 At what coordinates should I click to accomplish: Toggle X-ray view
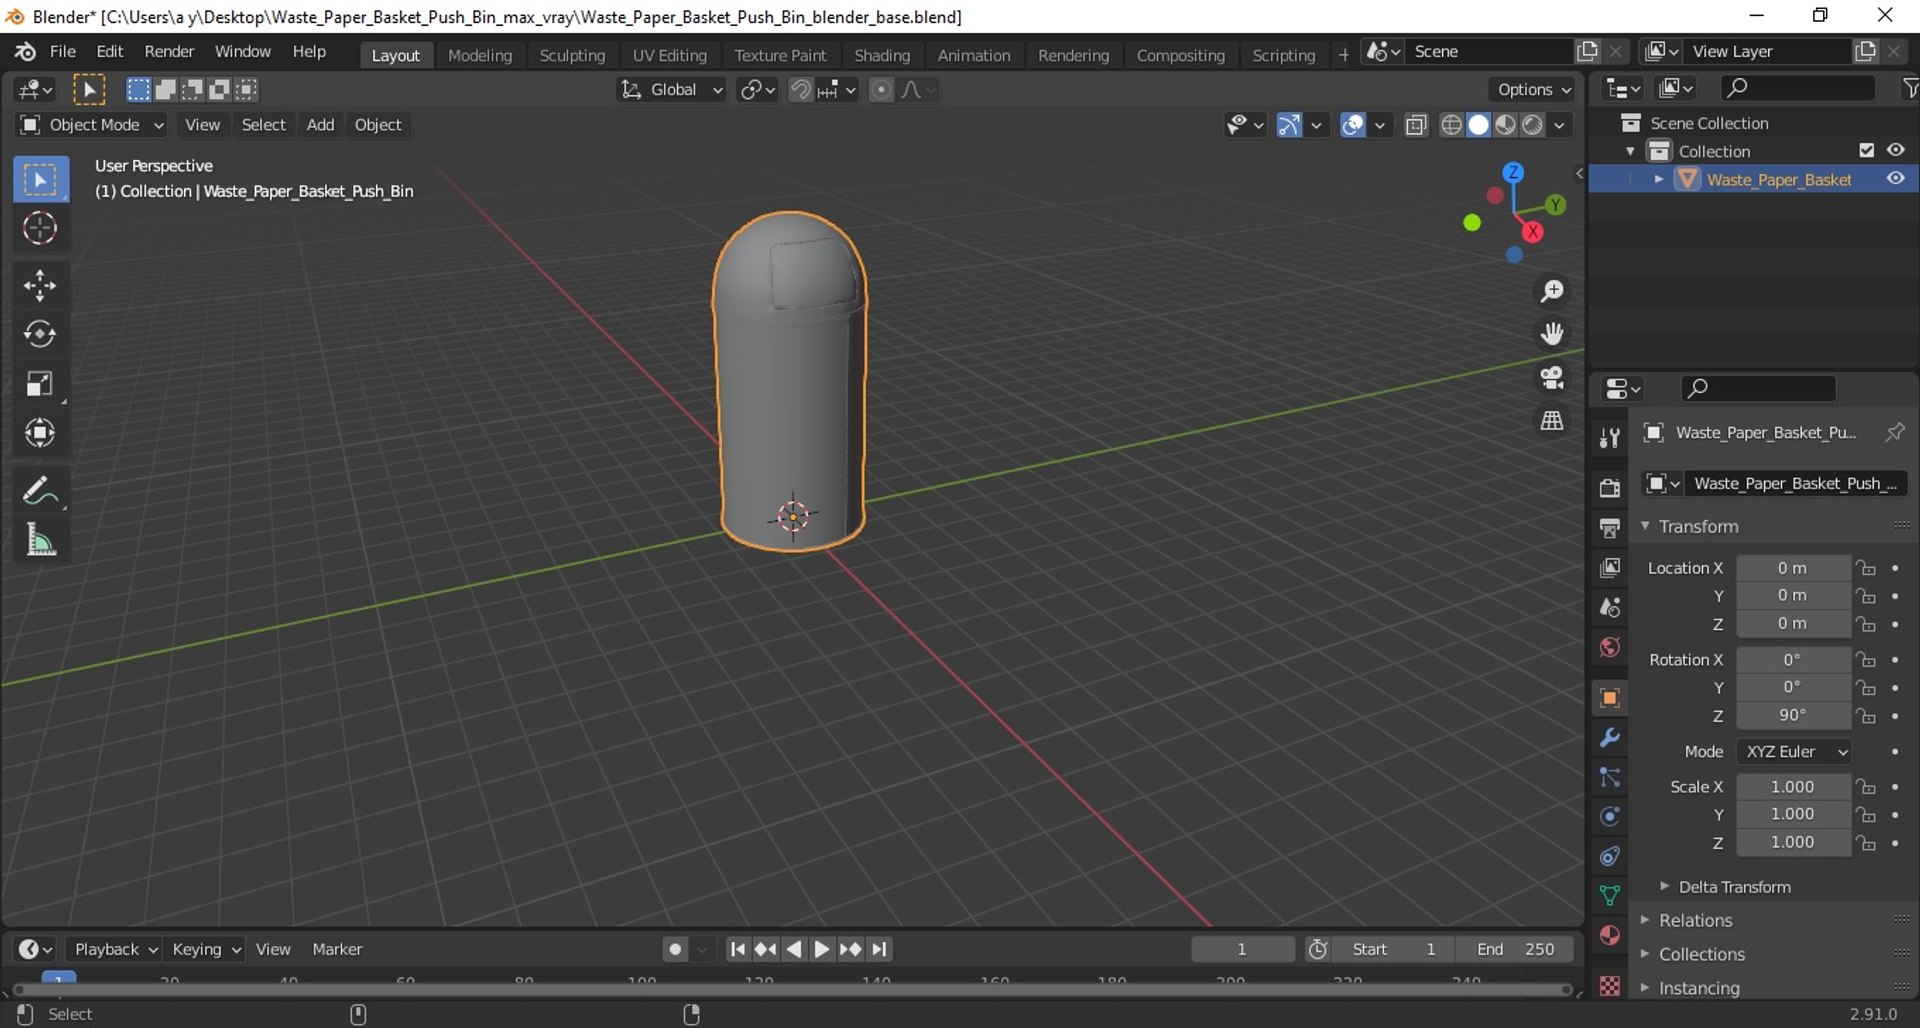(x=1415, y=125)
